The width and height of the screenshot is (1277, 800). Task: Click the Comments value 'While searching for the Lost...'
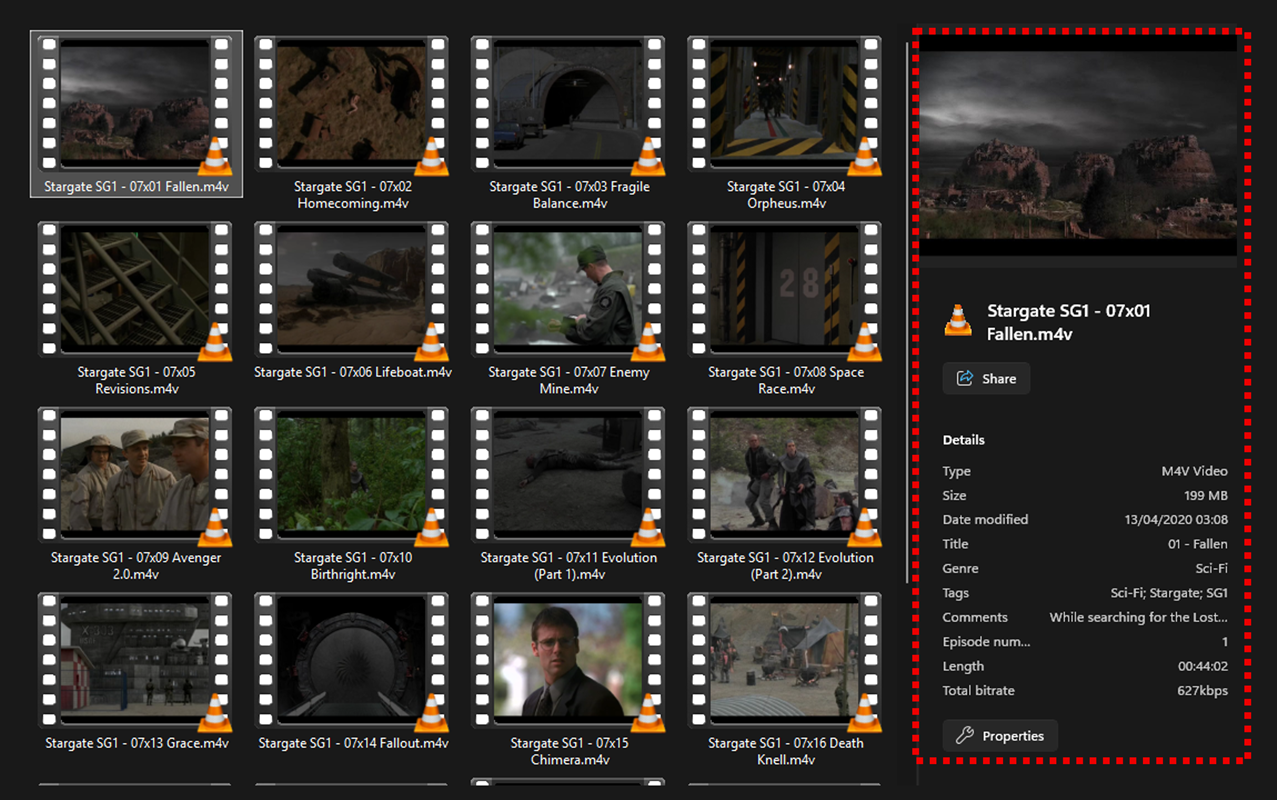click(x=1138, y=617)
